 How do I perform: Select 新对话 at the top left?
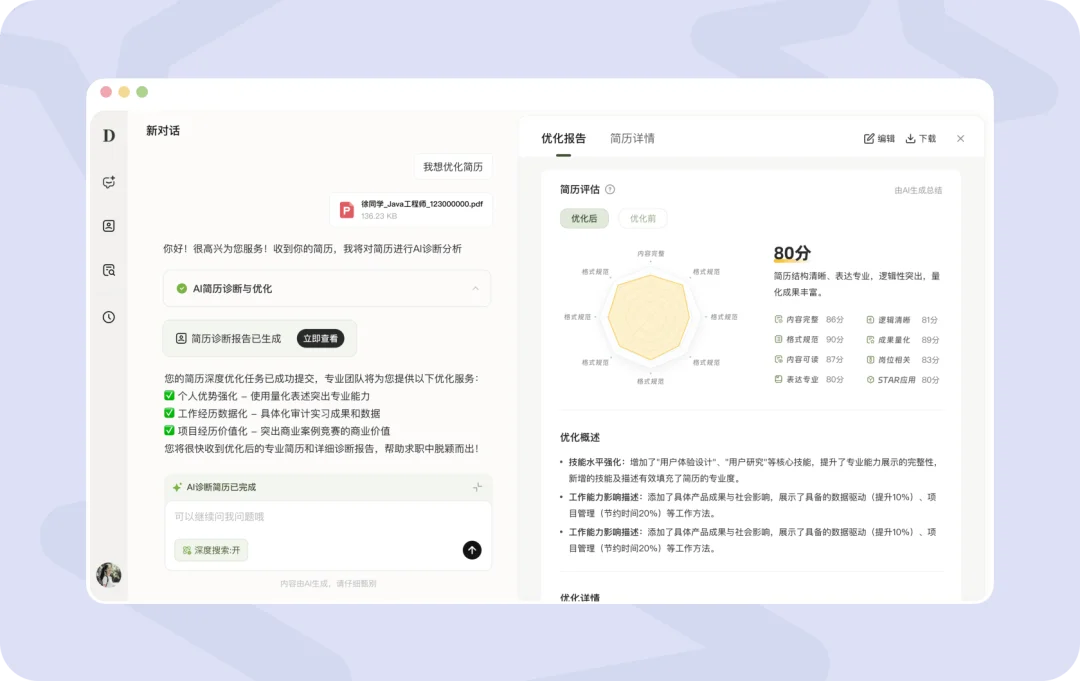pyautogui.click(x=163, y=130)
